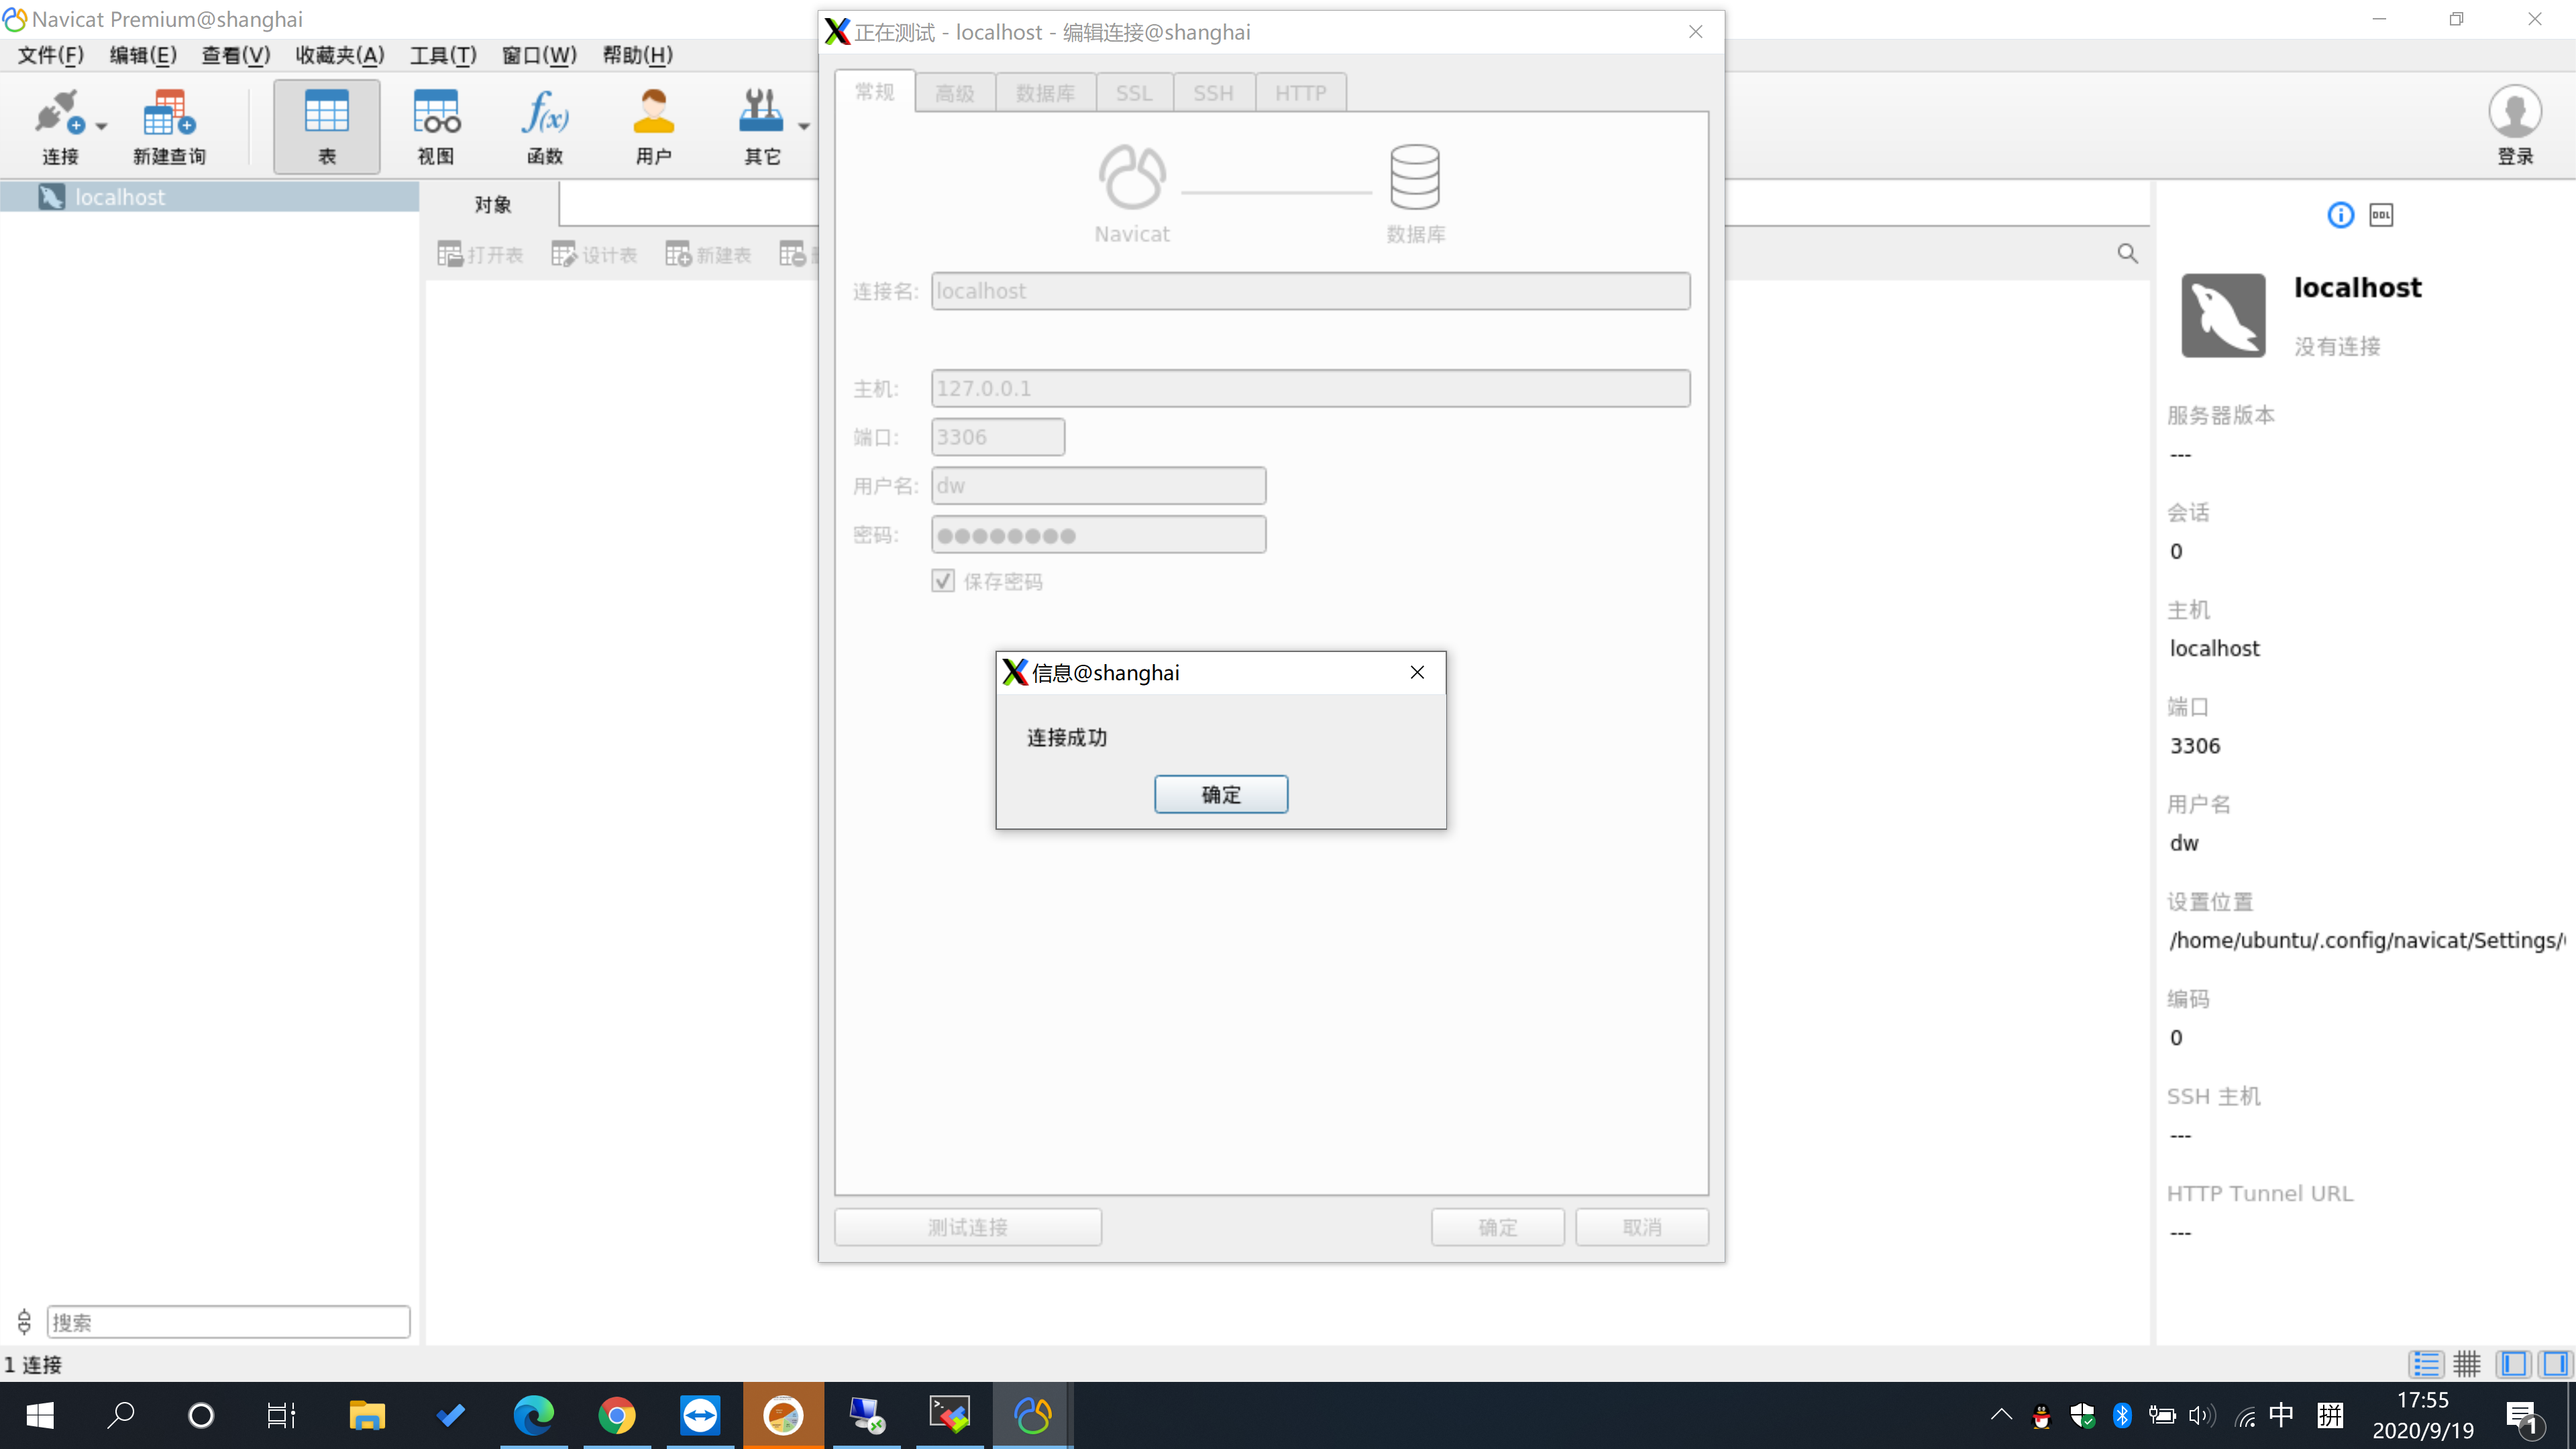This screenshot has height=1449, width=2576.
Task: Click the 用户名 field showing dw
Action: [1098, 486]
